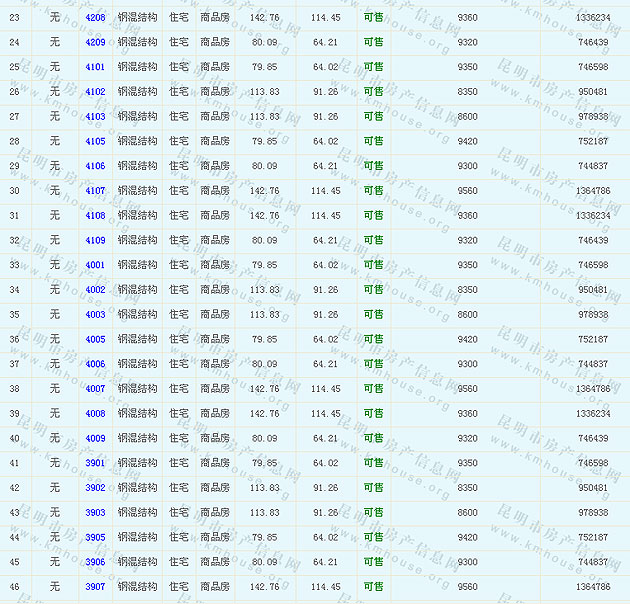The image size is (630, 604).
Task: Open room 4103 details link
Action: pyautogui.click(x=95, y=117)
